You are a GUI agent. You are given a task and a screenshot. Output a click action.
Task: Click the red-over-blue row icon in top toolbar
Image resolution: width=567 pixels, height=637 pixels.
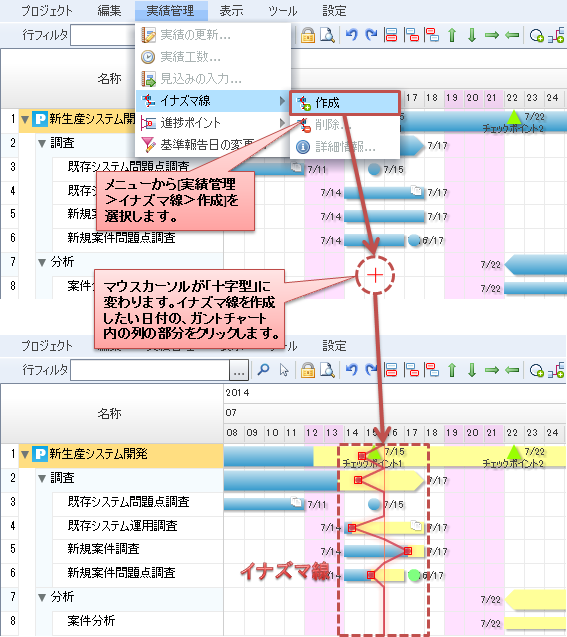click(432, 35)
